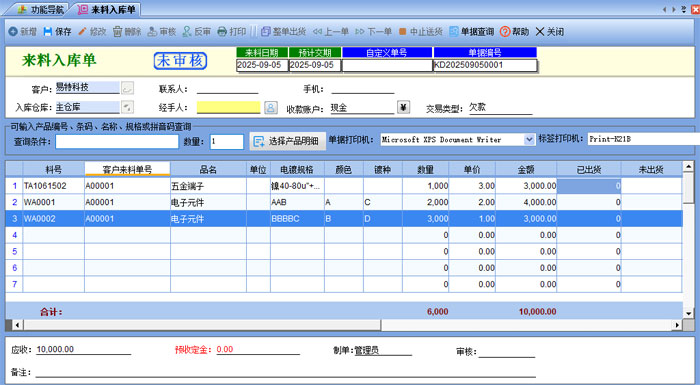Click the 收款账户 field showing 现金
The image size is (700, 385).
pos(362,108)
